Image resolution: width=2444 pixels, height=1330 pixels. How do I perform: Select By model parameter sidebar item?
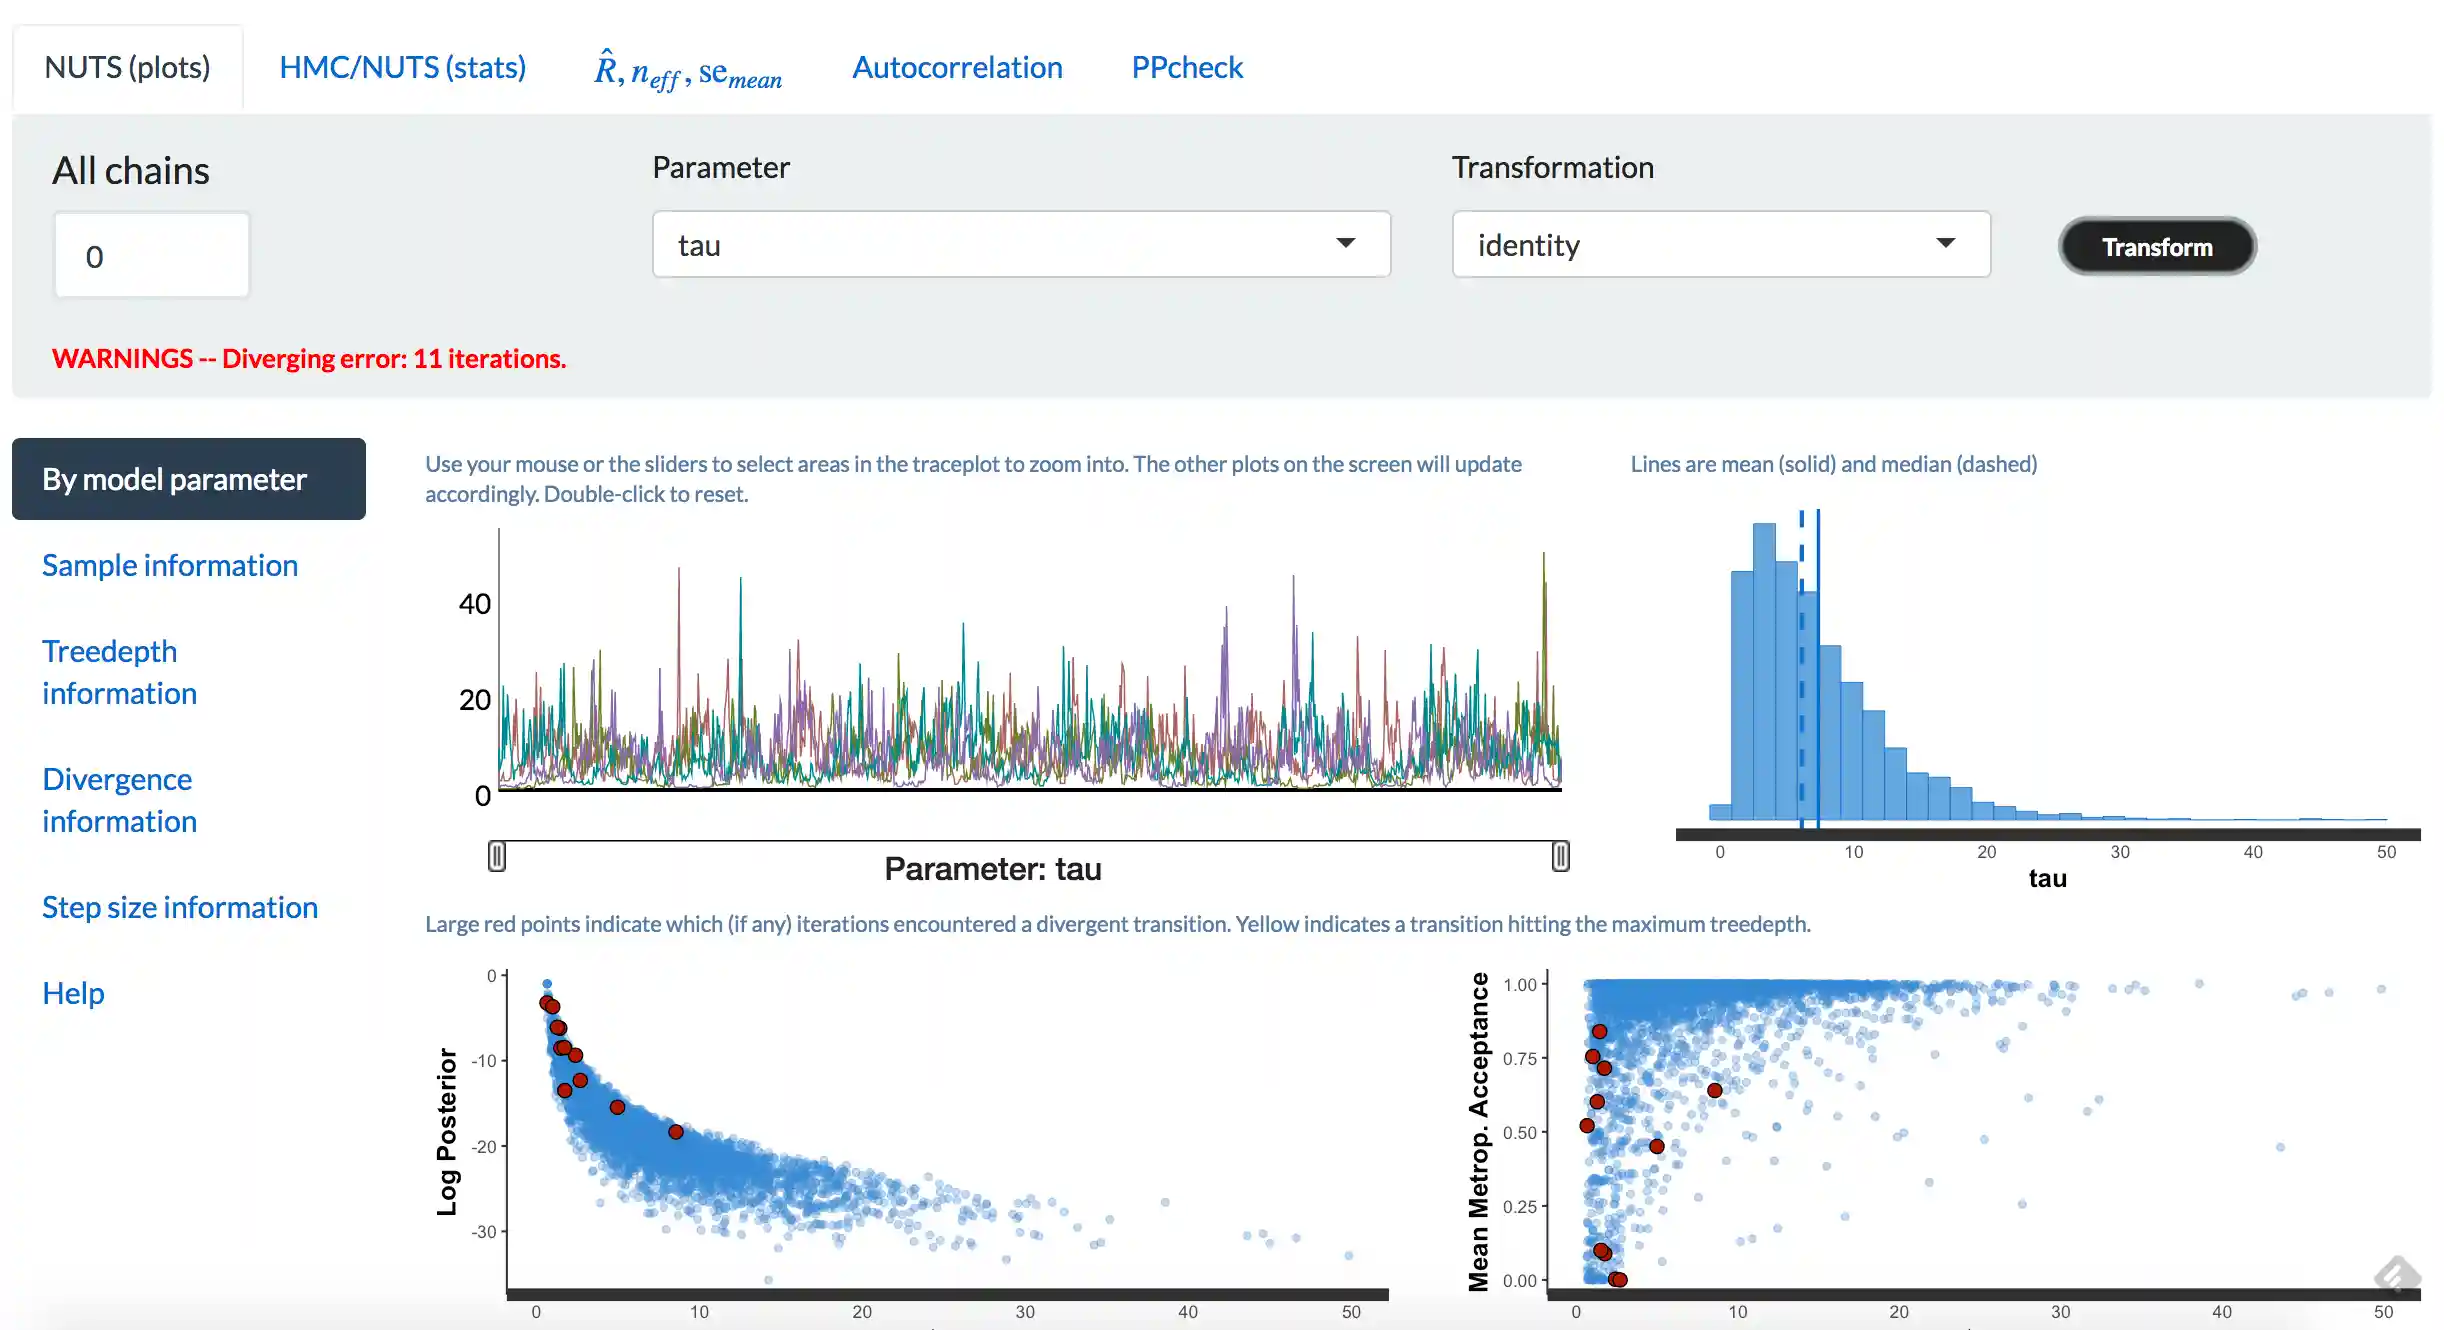[189, 479]
